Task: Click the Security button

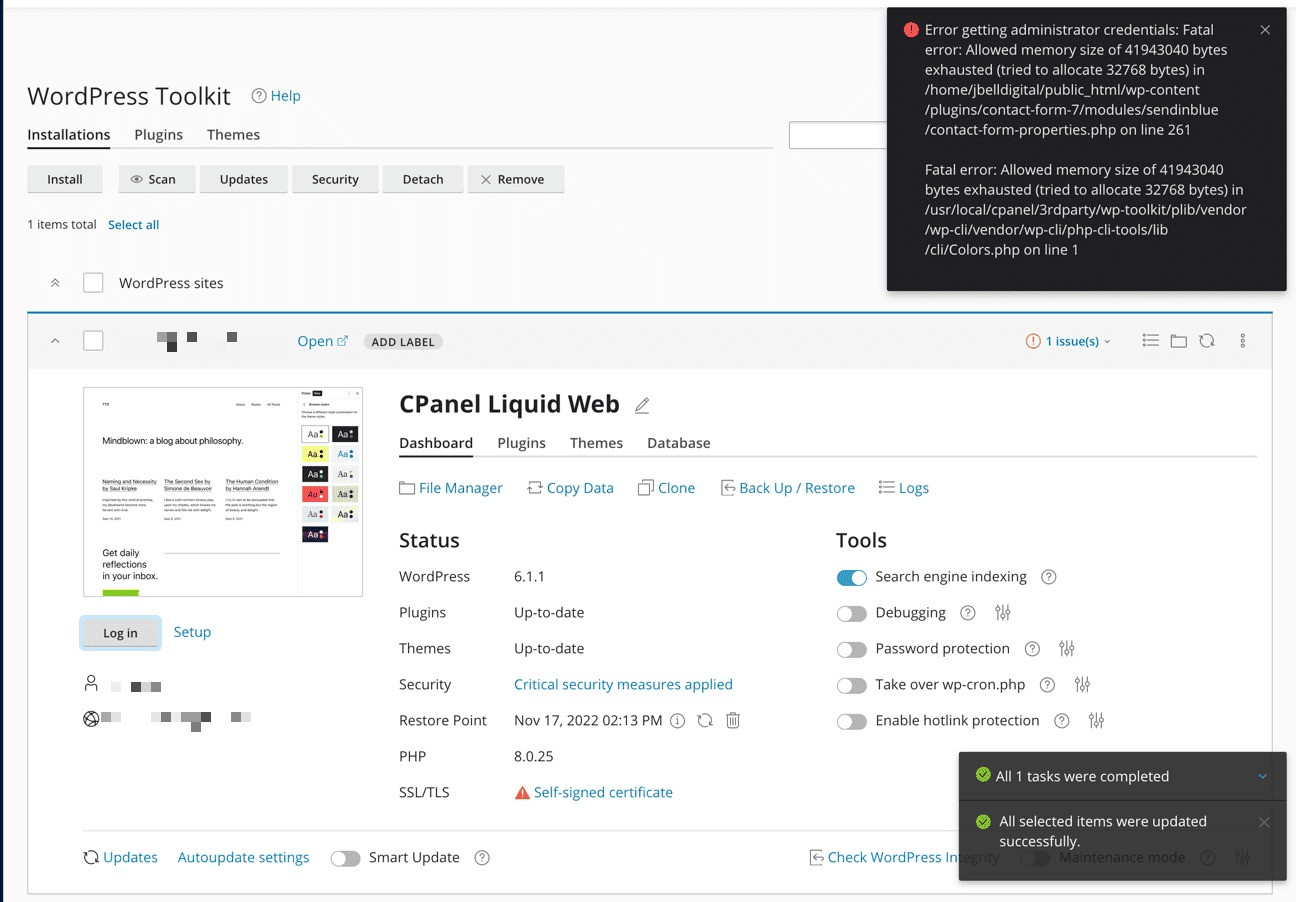Action: click(x=335, y=179)
